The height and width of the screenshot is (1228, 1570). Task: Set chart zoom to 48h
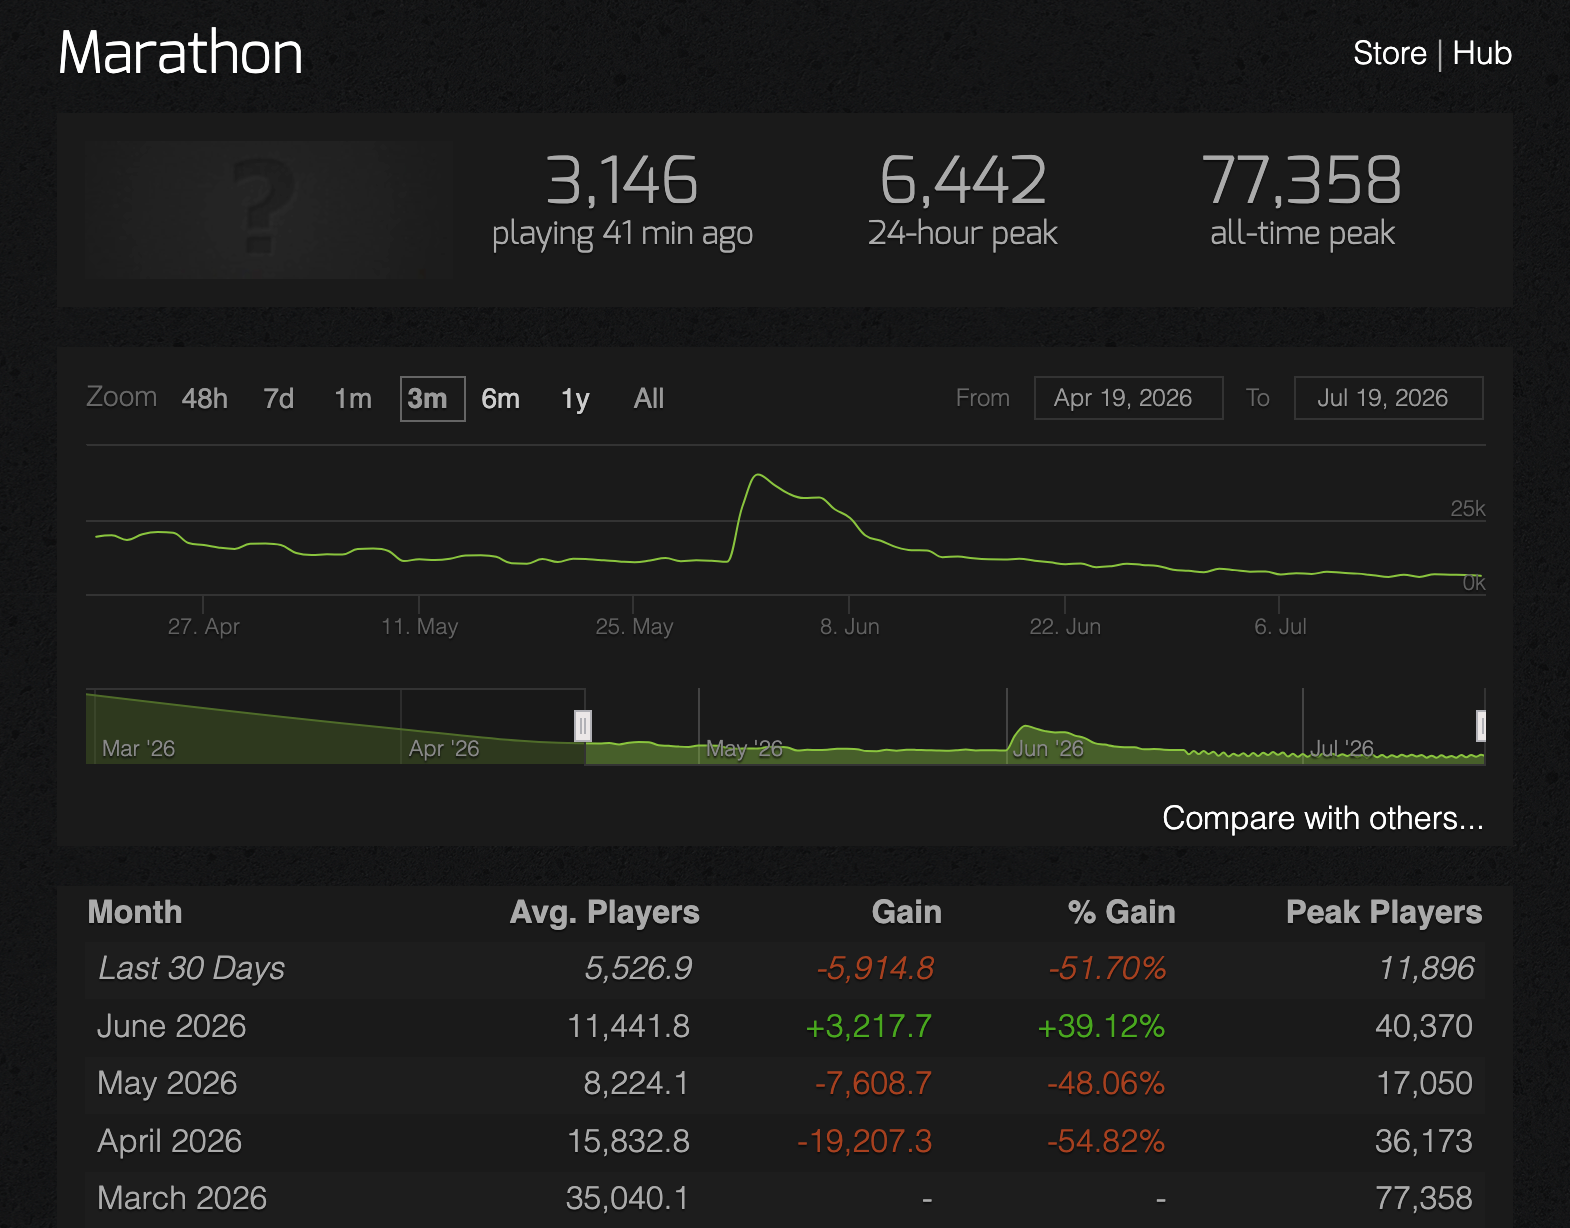tap(205, 399)
